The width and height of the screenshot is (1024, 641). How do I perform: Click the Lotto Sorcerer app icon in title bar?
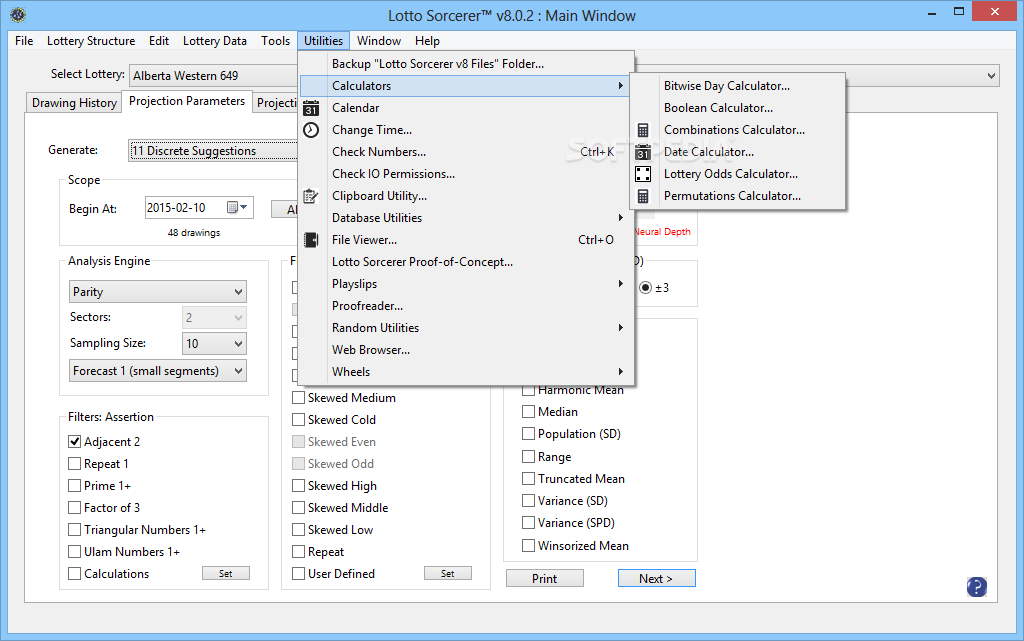click(18, 14)
